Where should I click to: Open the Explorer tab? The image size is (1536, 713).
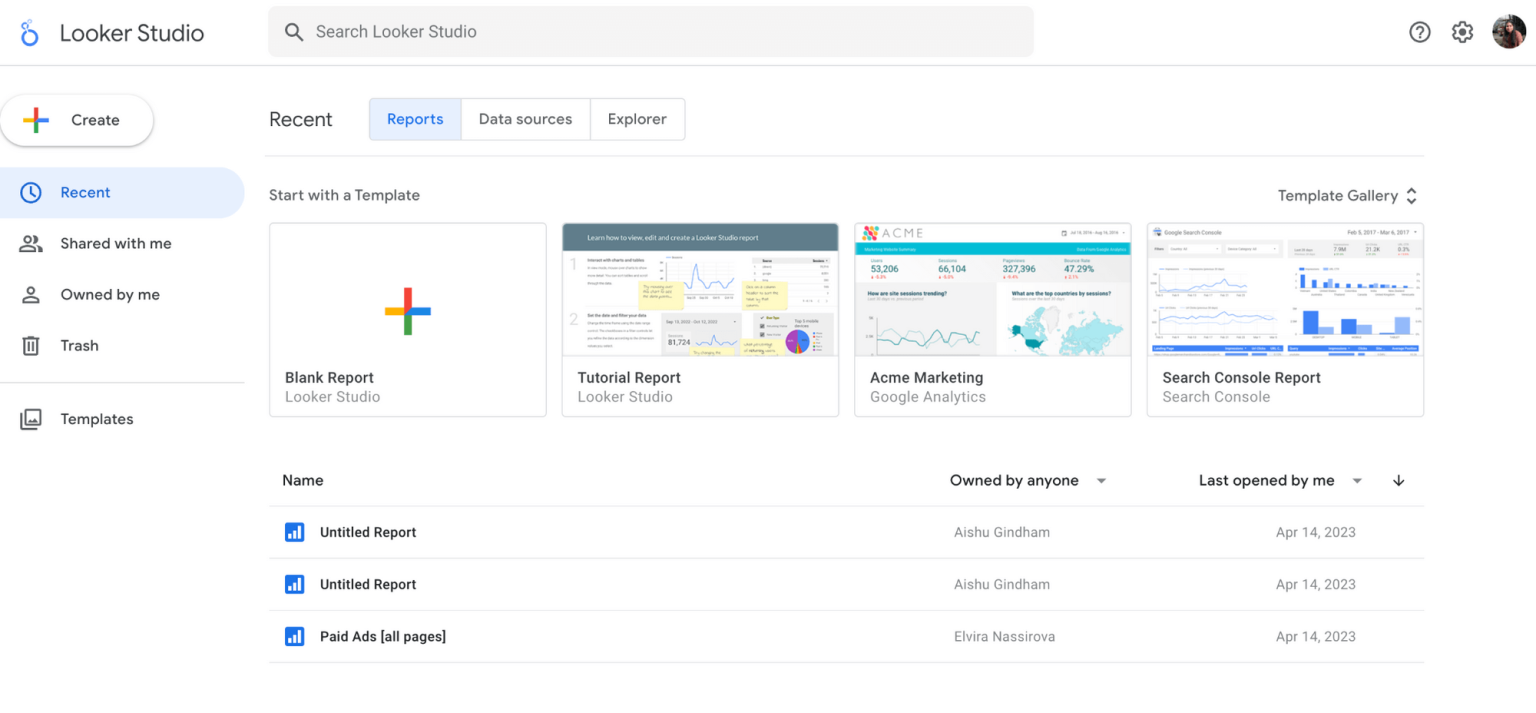tap(637, 119)
